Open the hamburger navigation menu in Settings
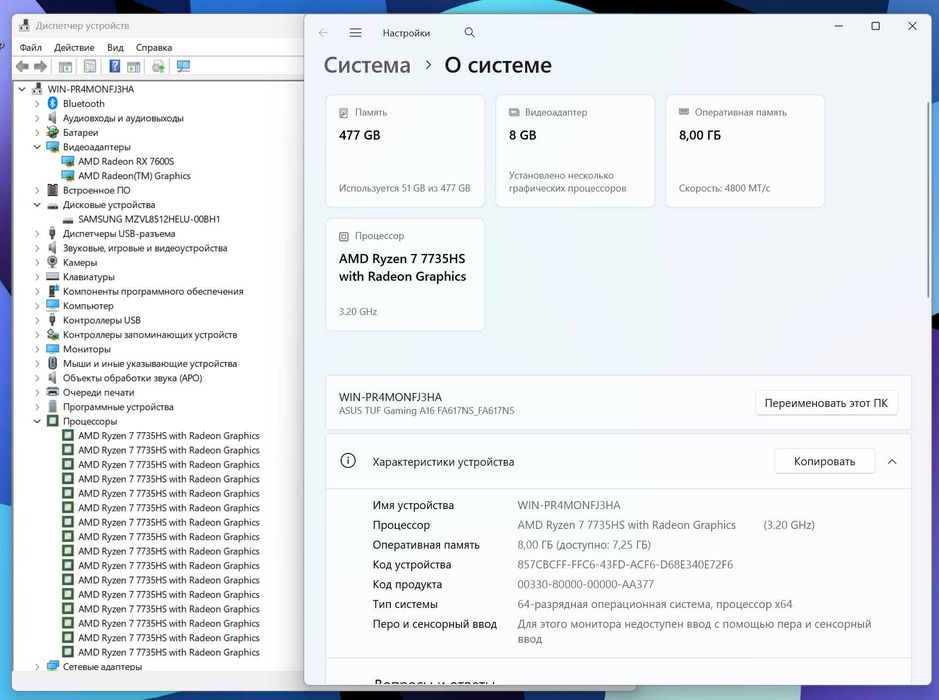This screenshot has height=700, width=939. point(356,32)
